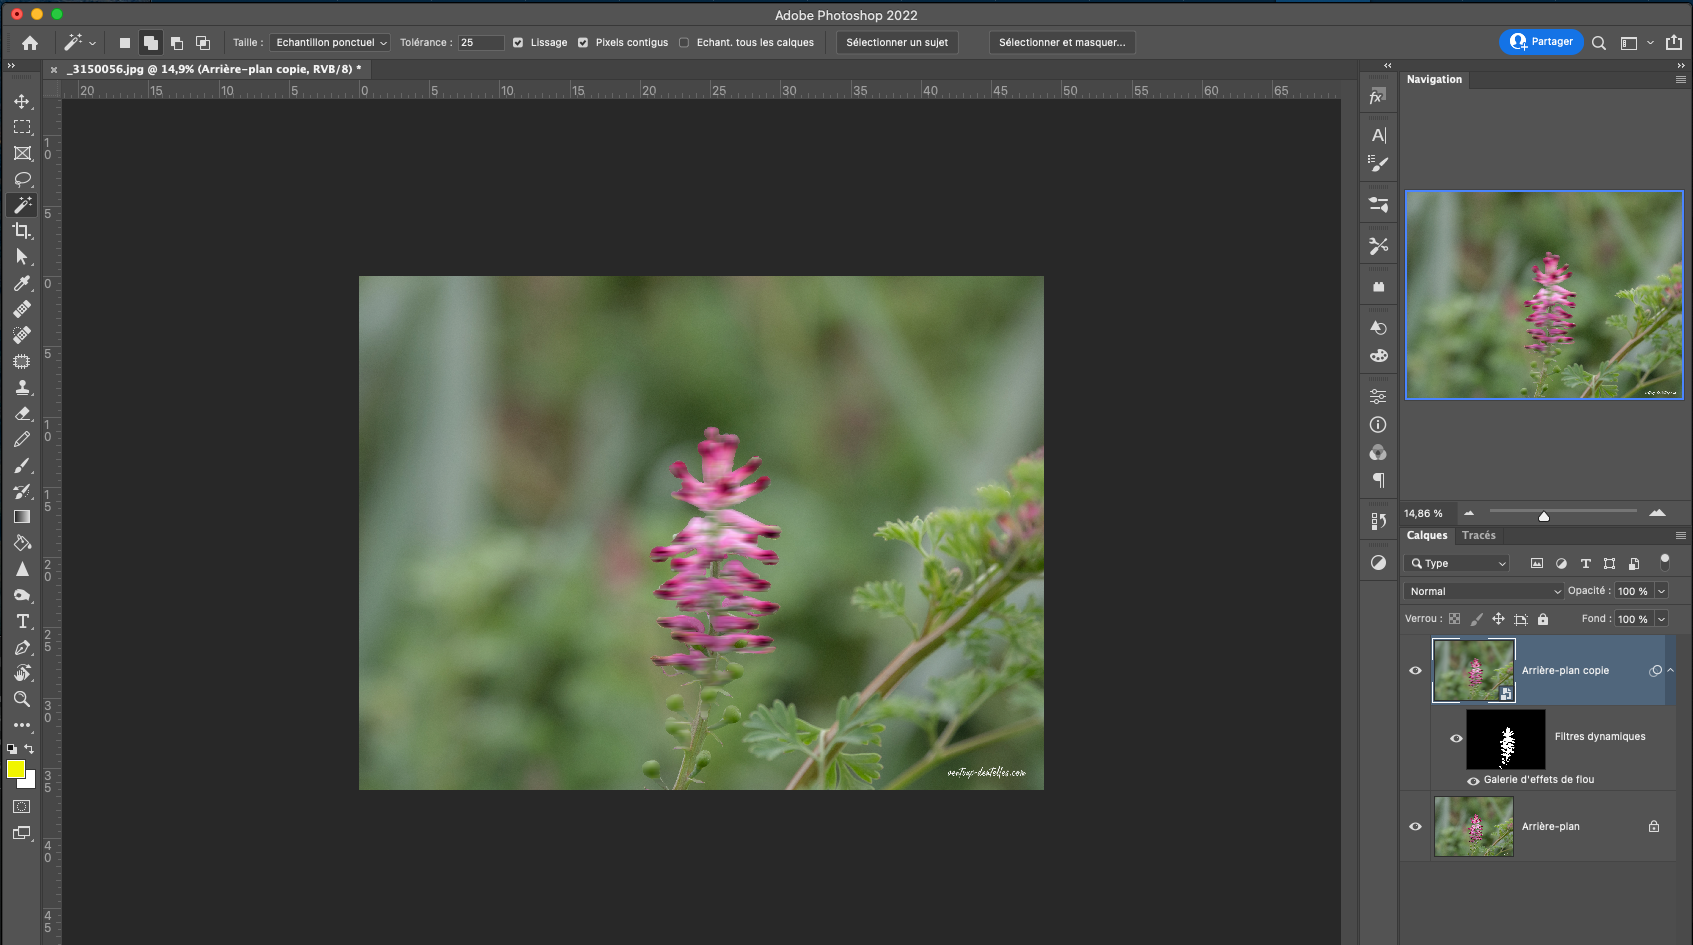Uncheck the Lissage checkbox
Viewport: 1693px width, 945px height.
(x=518, y=43)
